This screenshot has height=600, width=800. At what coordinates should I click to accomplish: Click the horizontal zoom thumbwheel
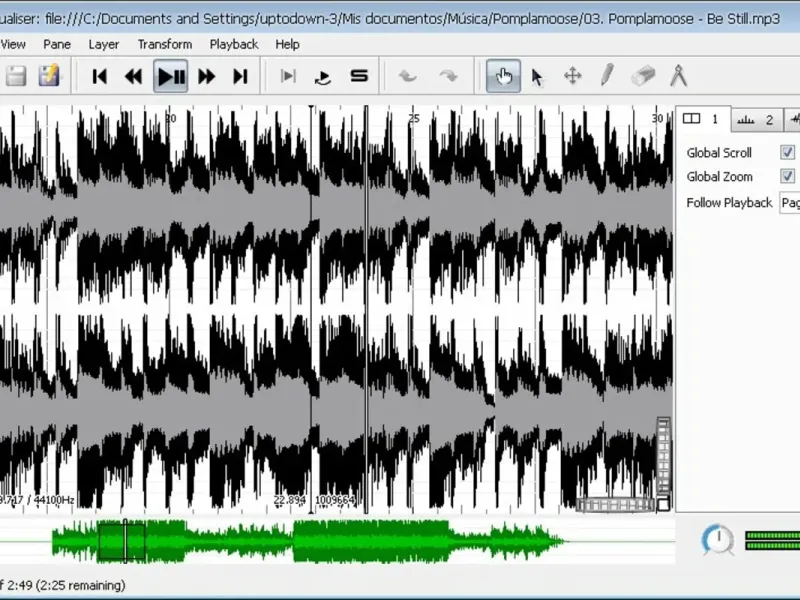click(x=616, y=505)
